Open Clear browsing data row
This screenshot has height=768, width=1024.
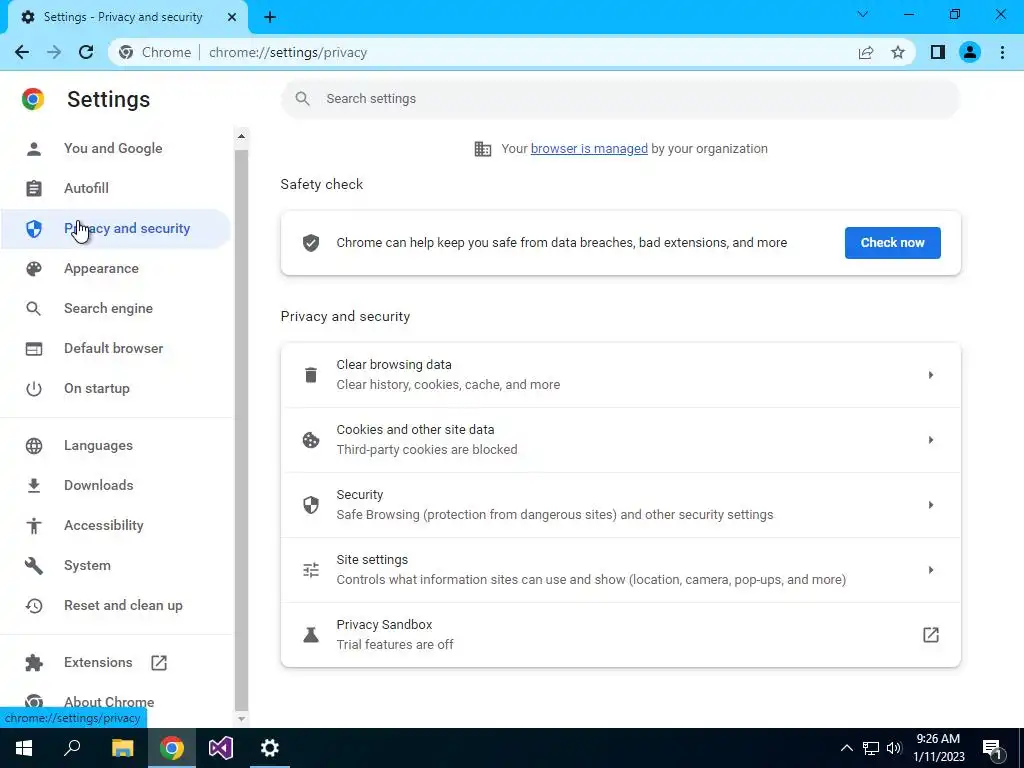(620, 375)
